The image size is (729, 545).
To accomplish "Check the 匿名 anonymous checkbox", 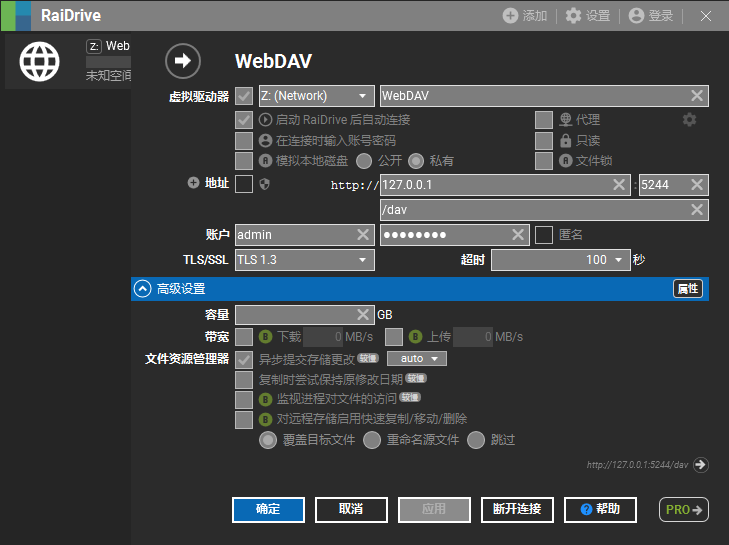I will pos(544,235).
